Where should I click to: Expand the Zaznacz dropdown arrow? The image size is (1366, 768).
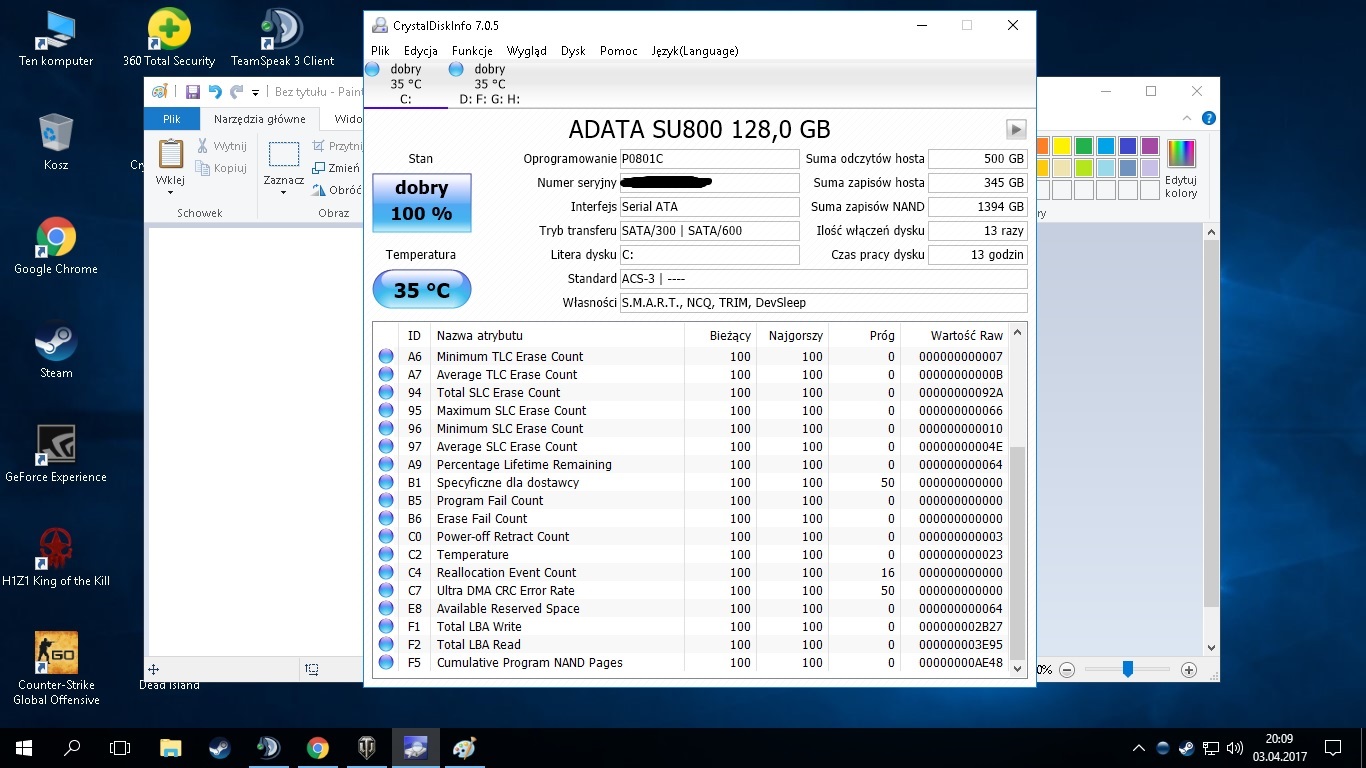click(x=284, y=192)
